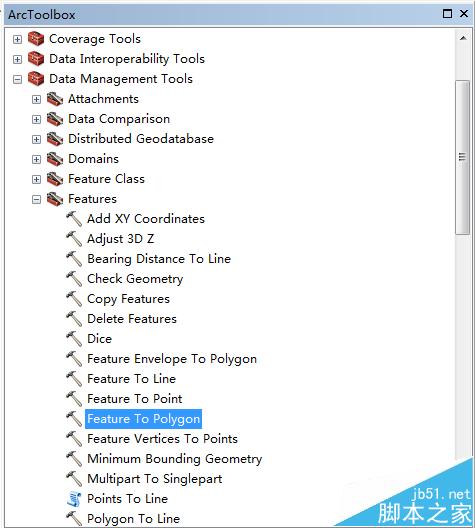Open the Feature To Point tool
475x528 pixels.
coord(135,399)
